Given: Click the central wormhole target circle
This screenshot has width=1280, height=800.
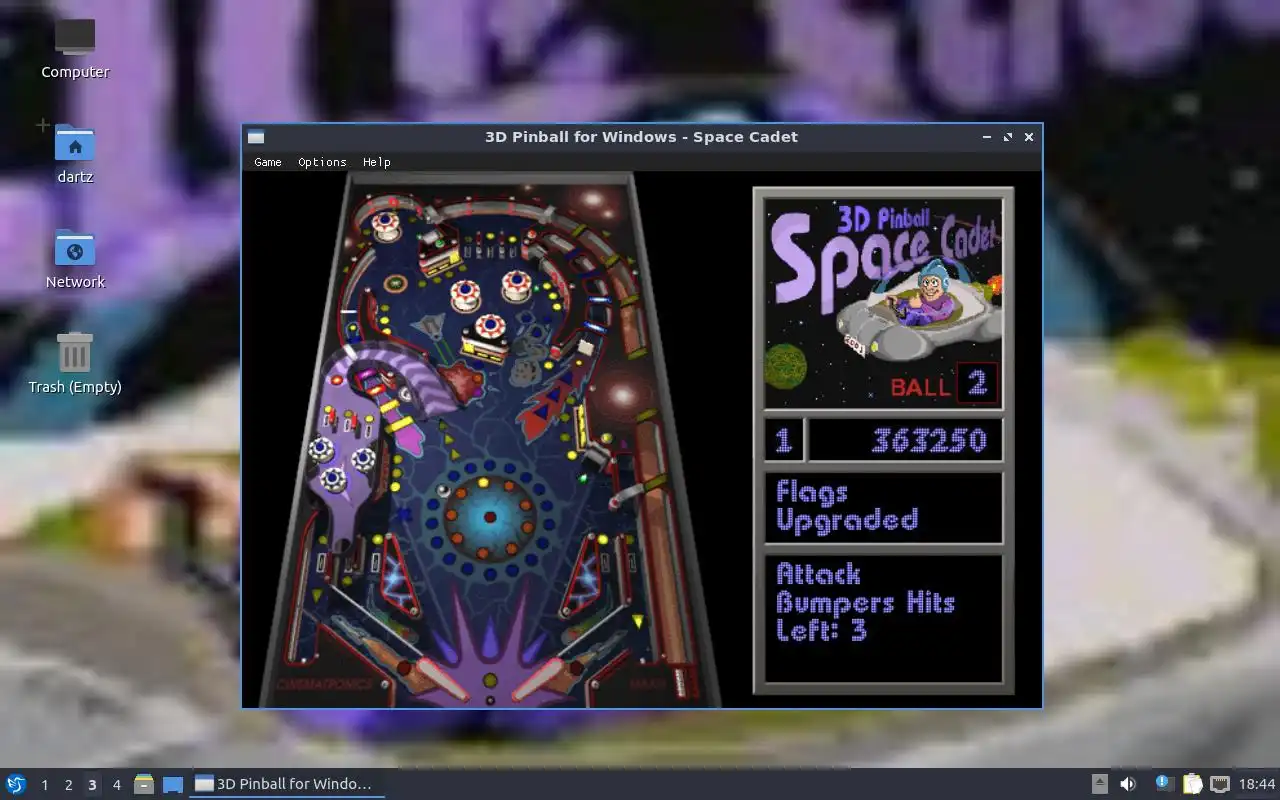Looking at the screenshot, I should pos(490,517).
